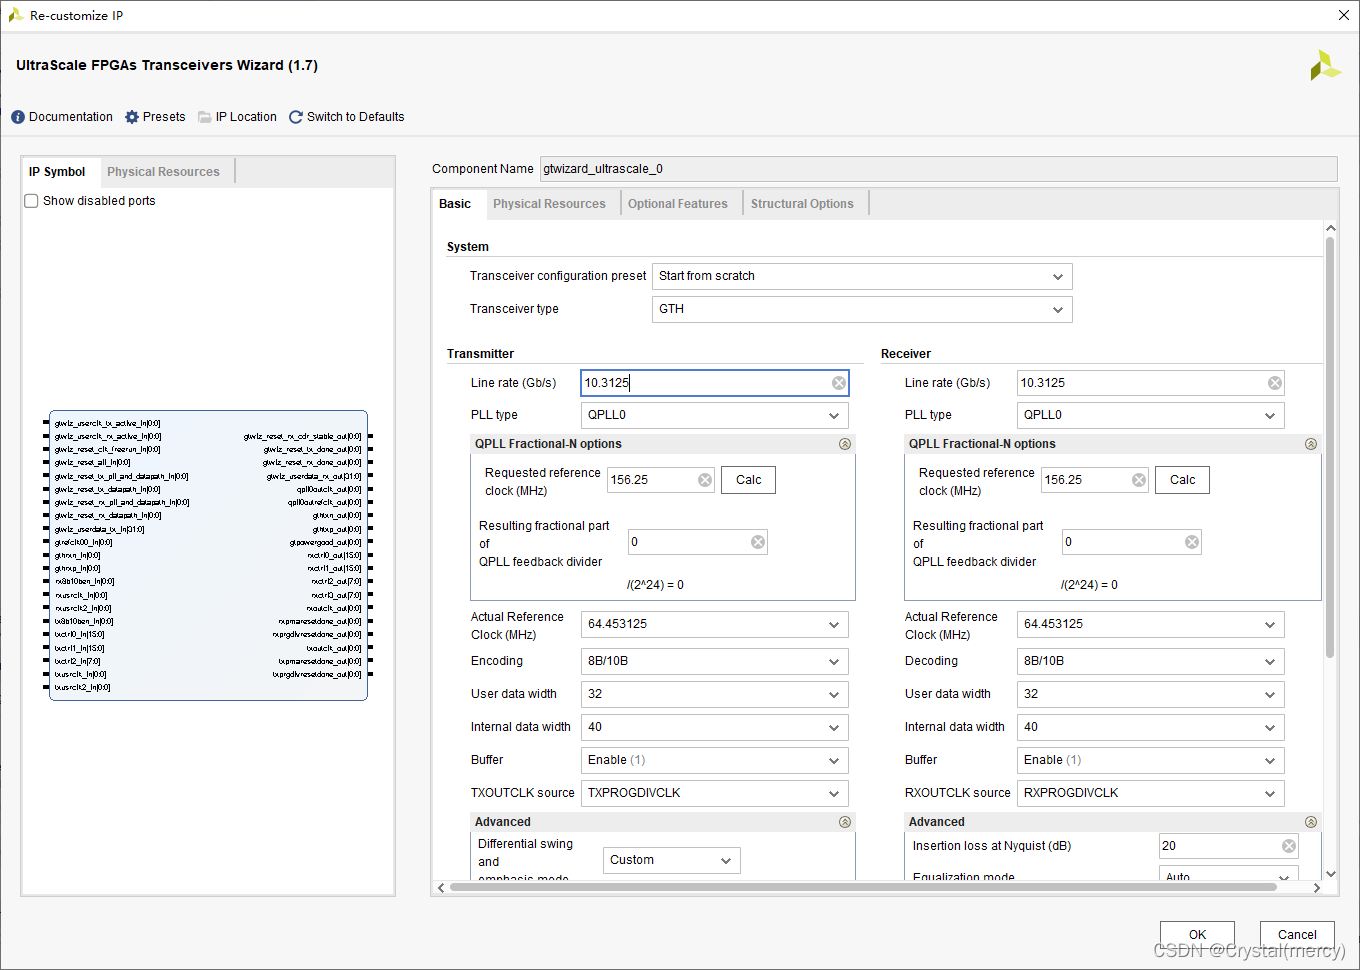The width and height of the screenshot is (1360, 970).
Task: Click the vertical scrollbar thumb
Action: 1330,446
